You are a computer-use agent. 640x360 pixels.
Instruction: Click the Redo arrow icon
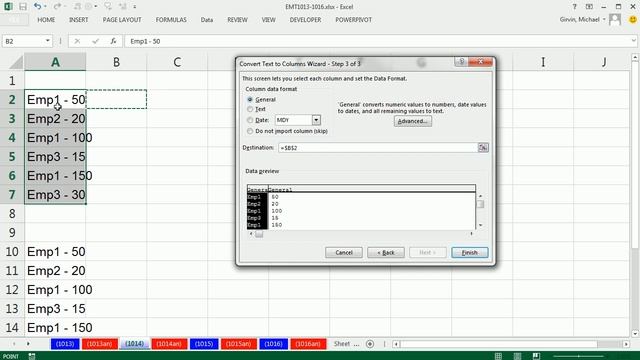57,7
